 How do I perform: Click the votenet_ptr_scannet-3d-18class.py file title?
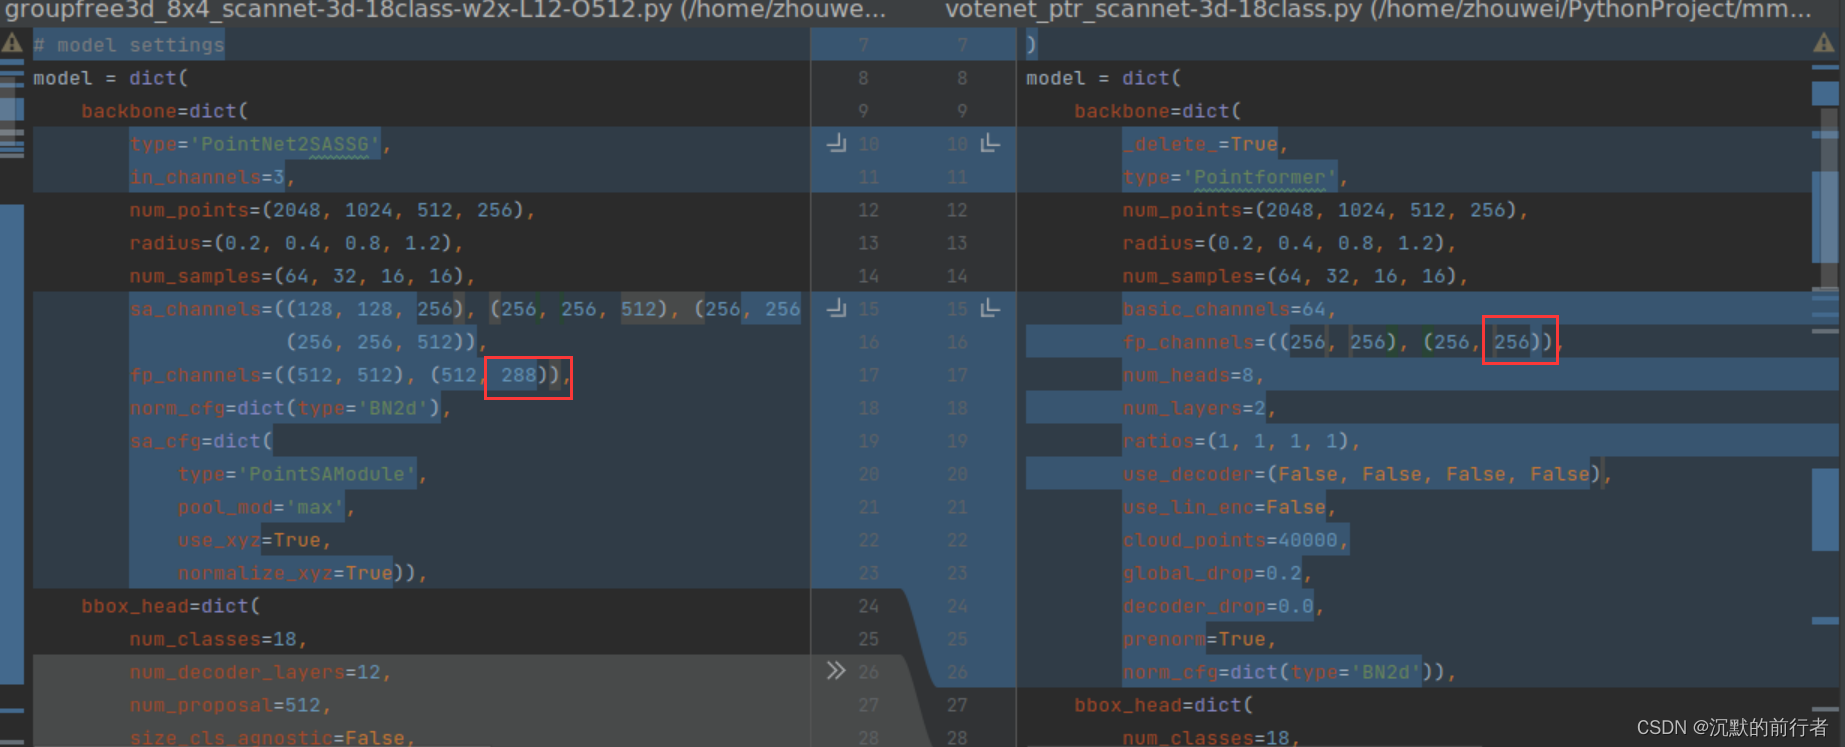pos(1378,11)
